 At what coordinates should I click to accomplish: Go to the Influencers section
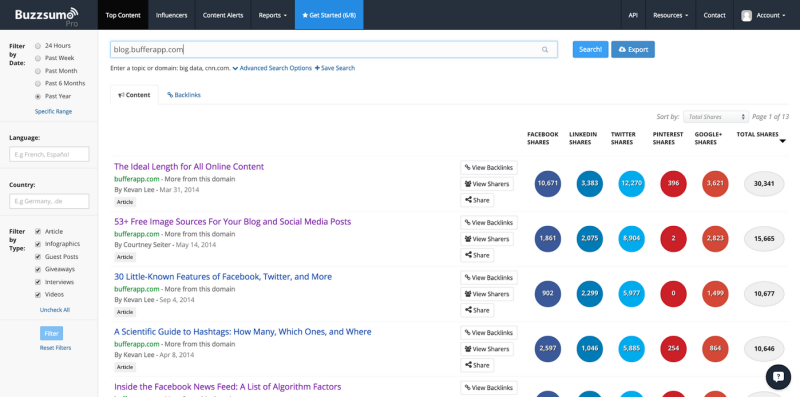click(171, 15)
